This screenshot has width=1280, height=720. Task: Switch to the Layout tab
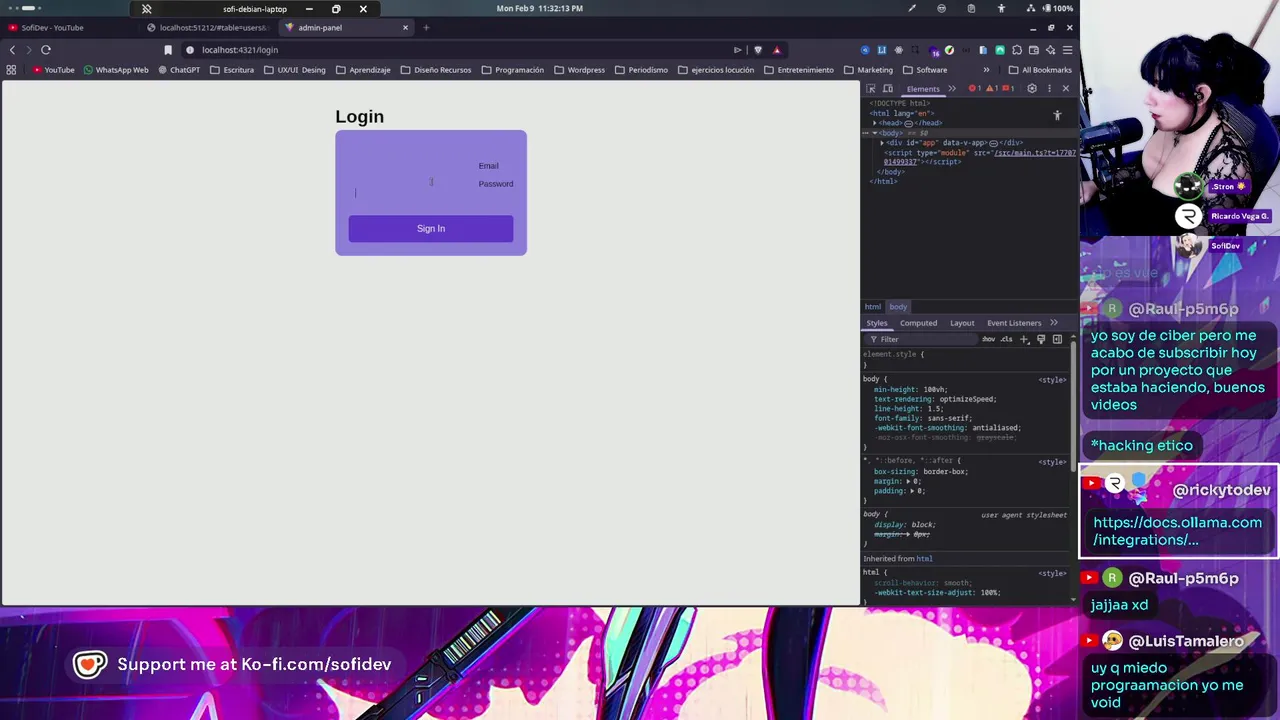[962, 323]
